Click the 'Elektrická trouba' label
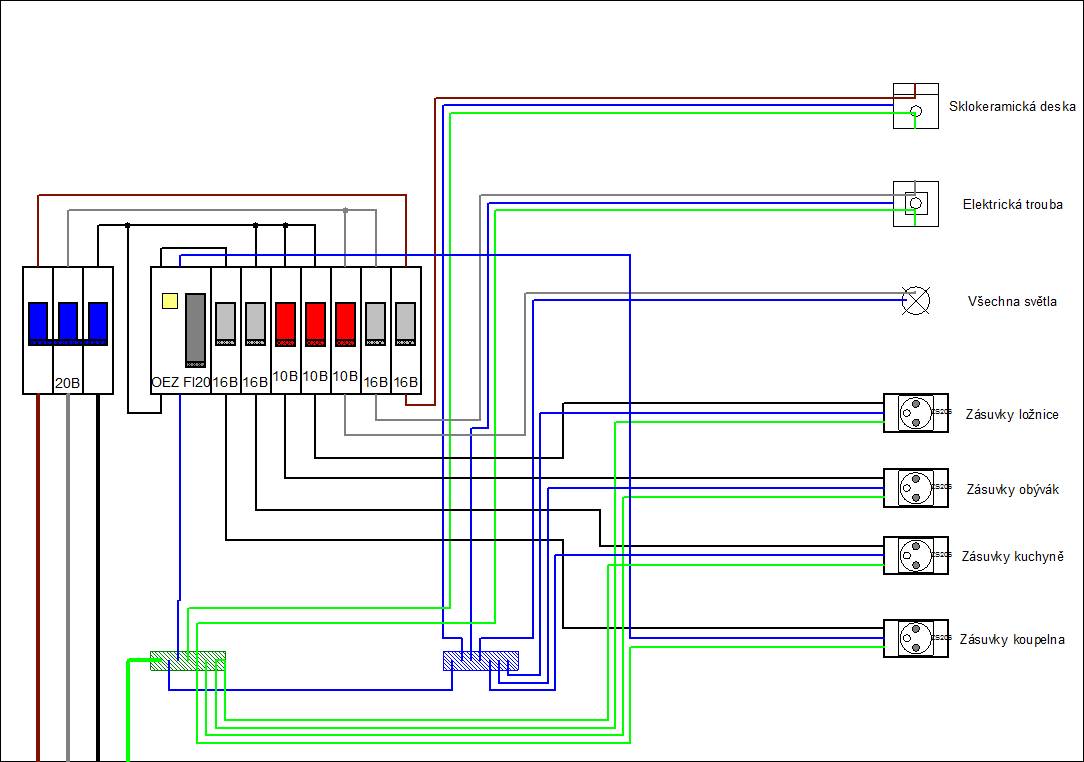 point(1012,204)
